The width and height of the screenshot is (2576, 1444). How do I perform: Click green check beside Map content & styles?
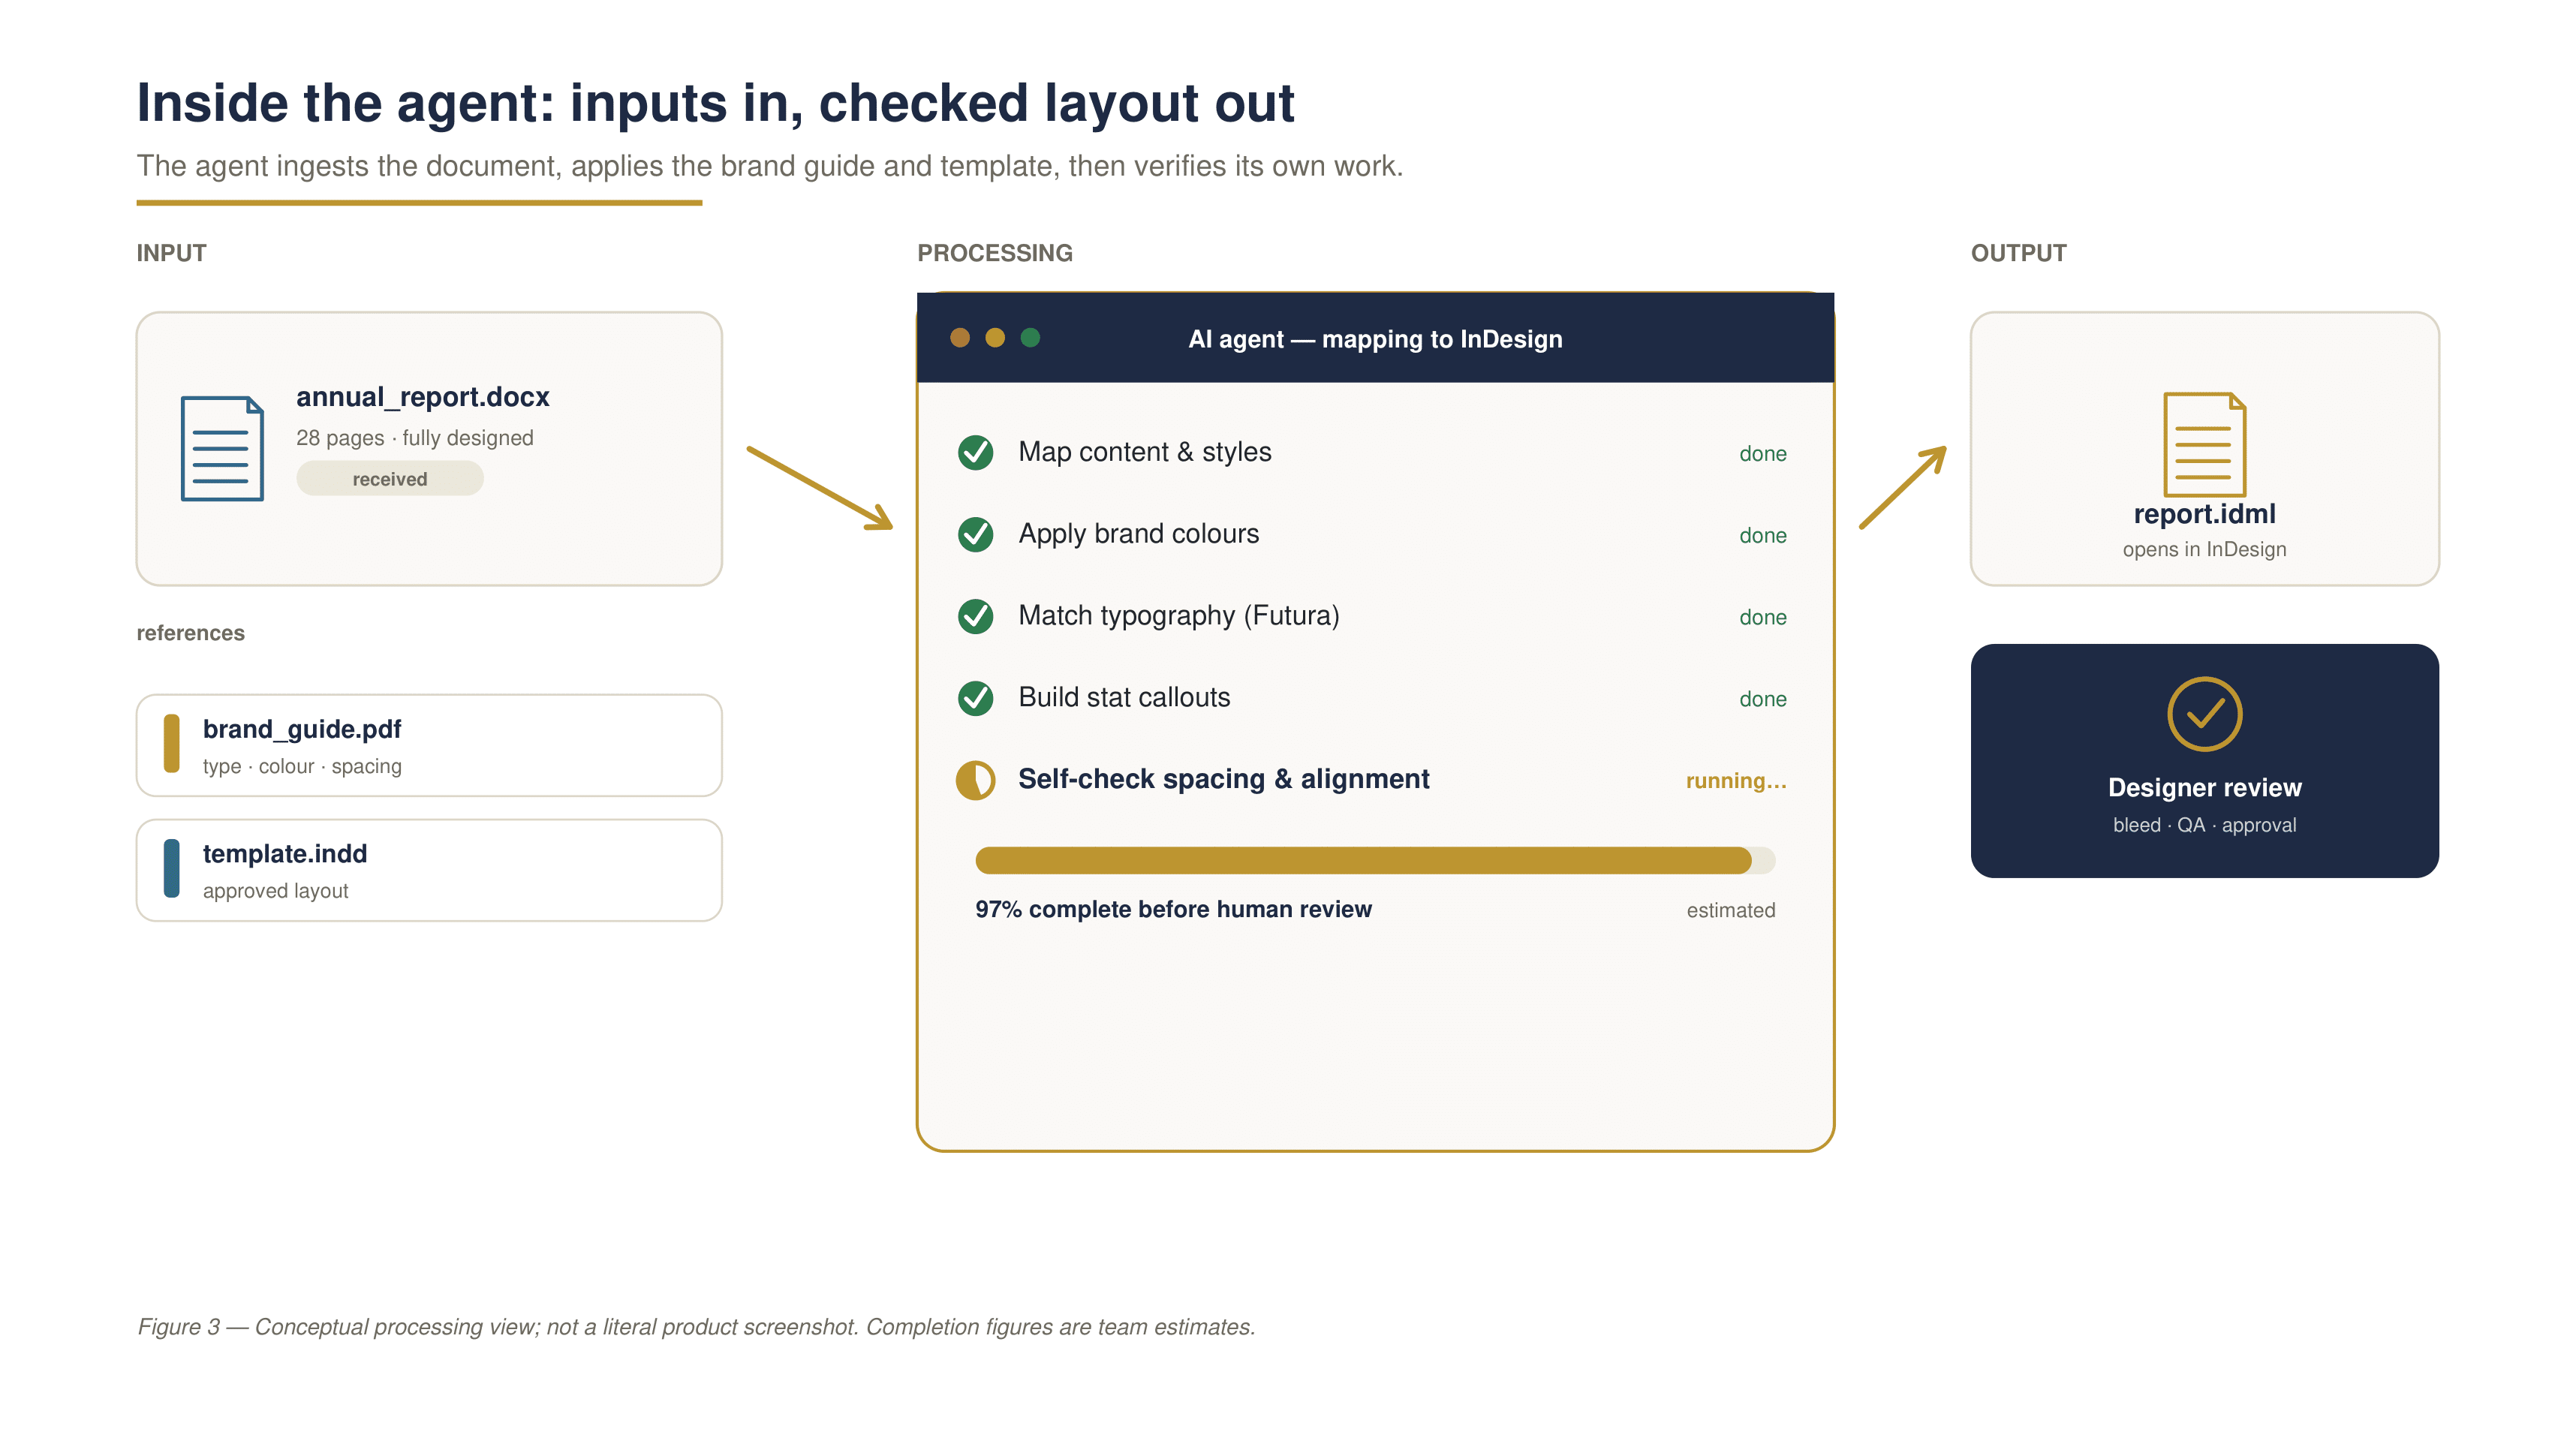click(975, 452)
